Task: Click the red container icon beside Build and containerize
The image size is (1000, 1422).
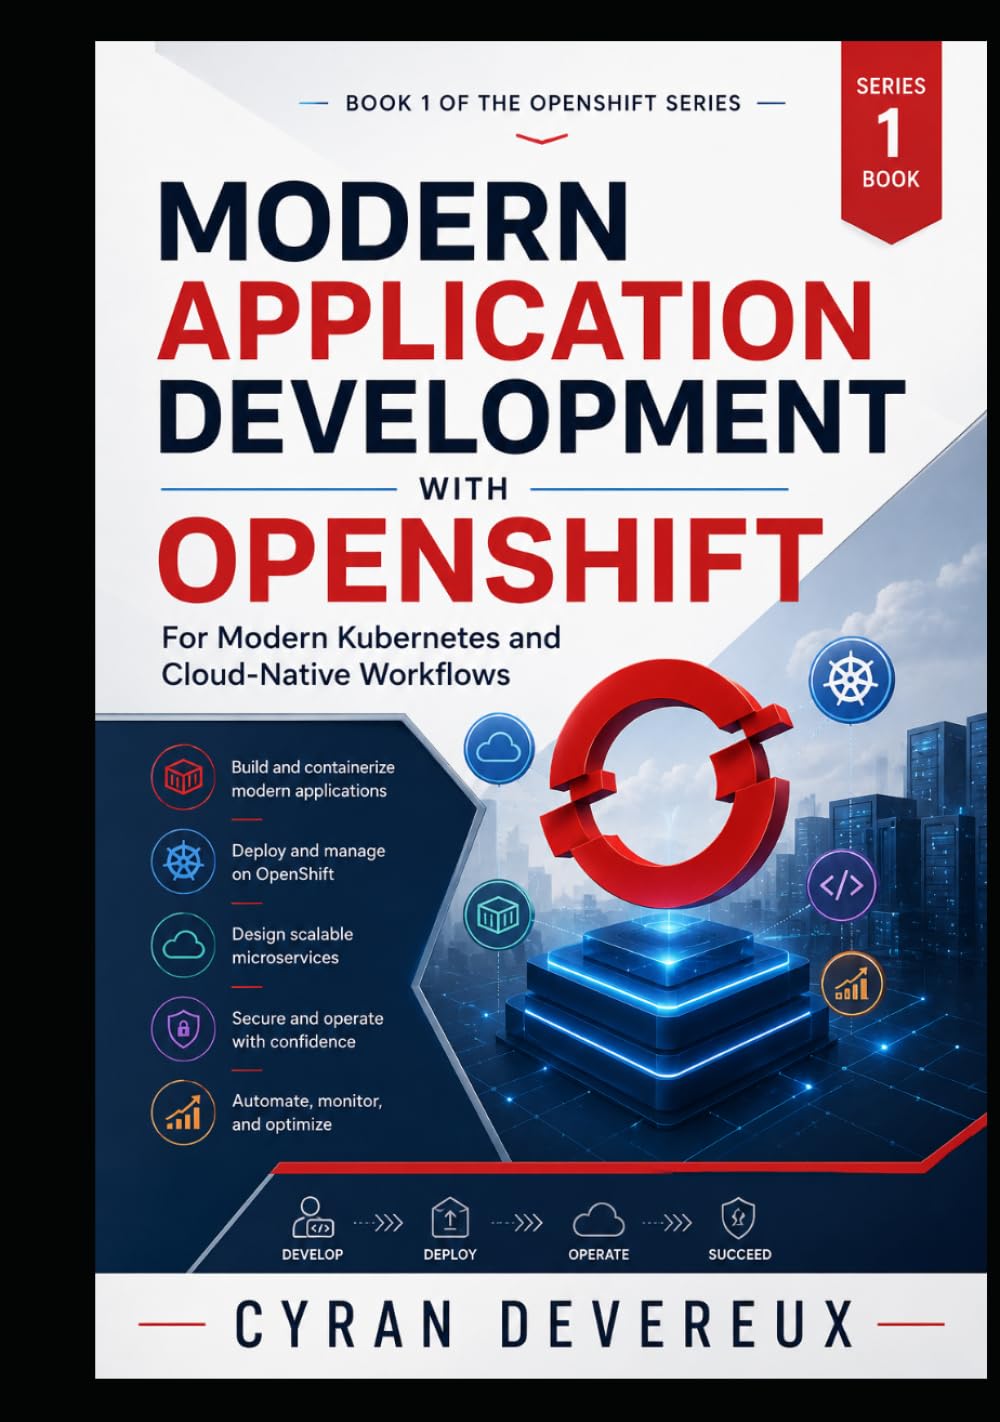Action: click(x=183, y=777)
